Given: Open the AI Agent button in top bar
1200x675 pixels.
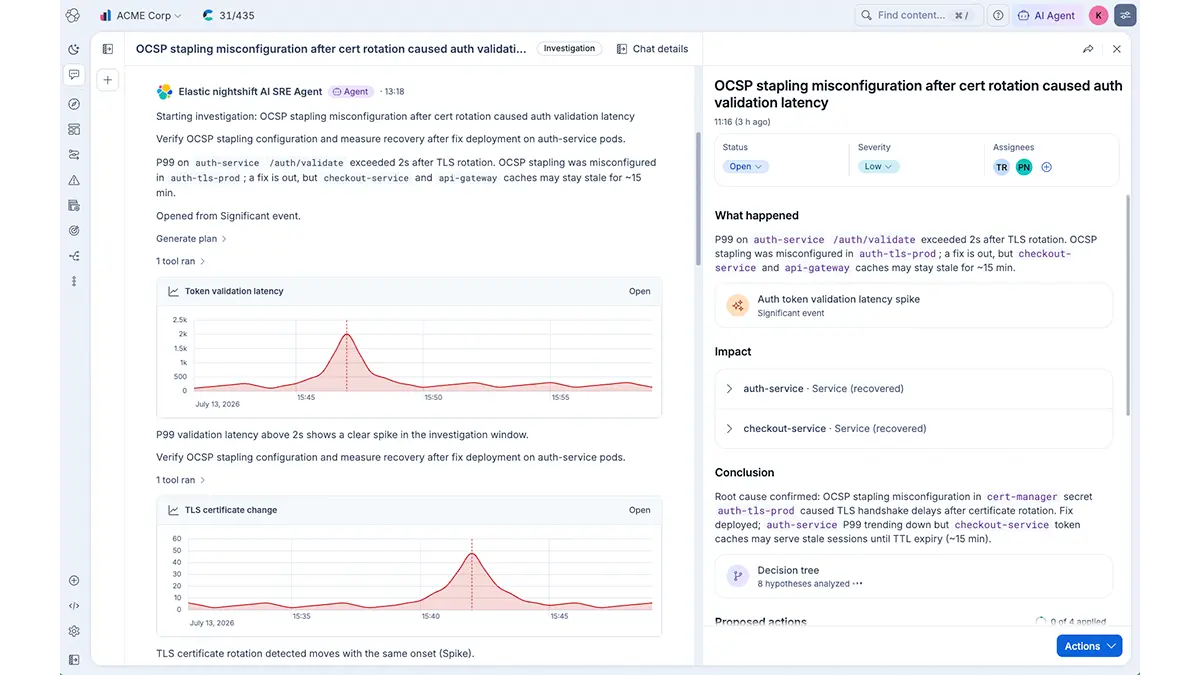Looking at the screenshot, I should coord(1047,15).
